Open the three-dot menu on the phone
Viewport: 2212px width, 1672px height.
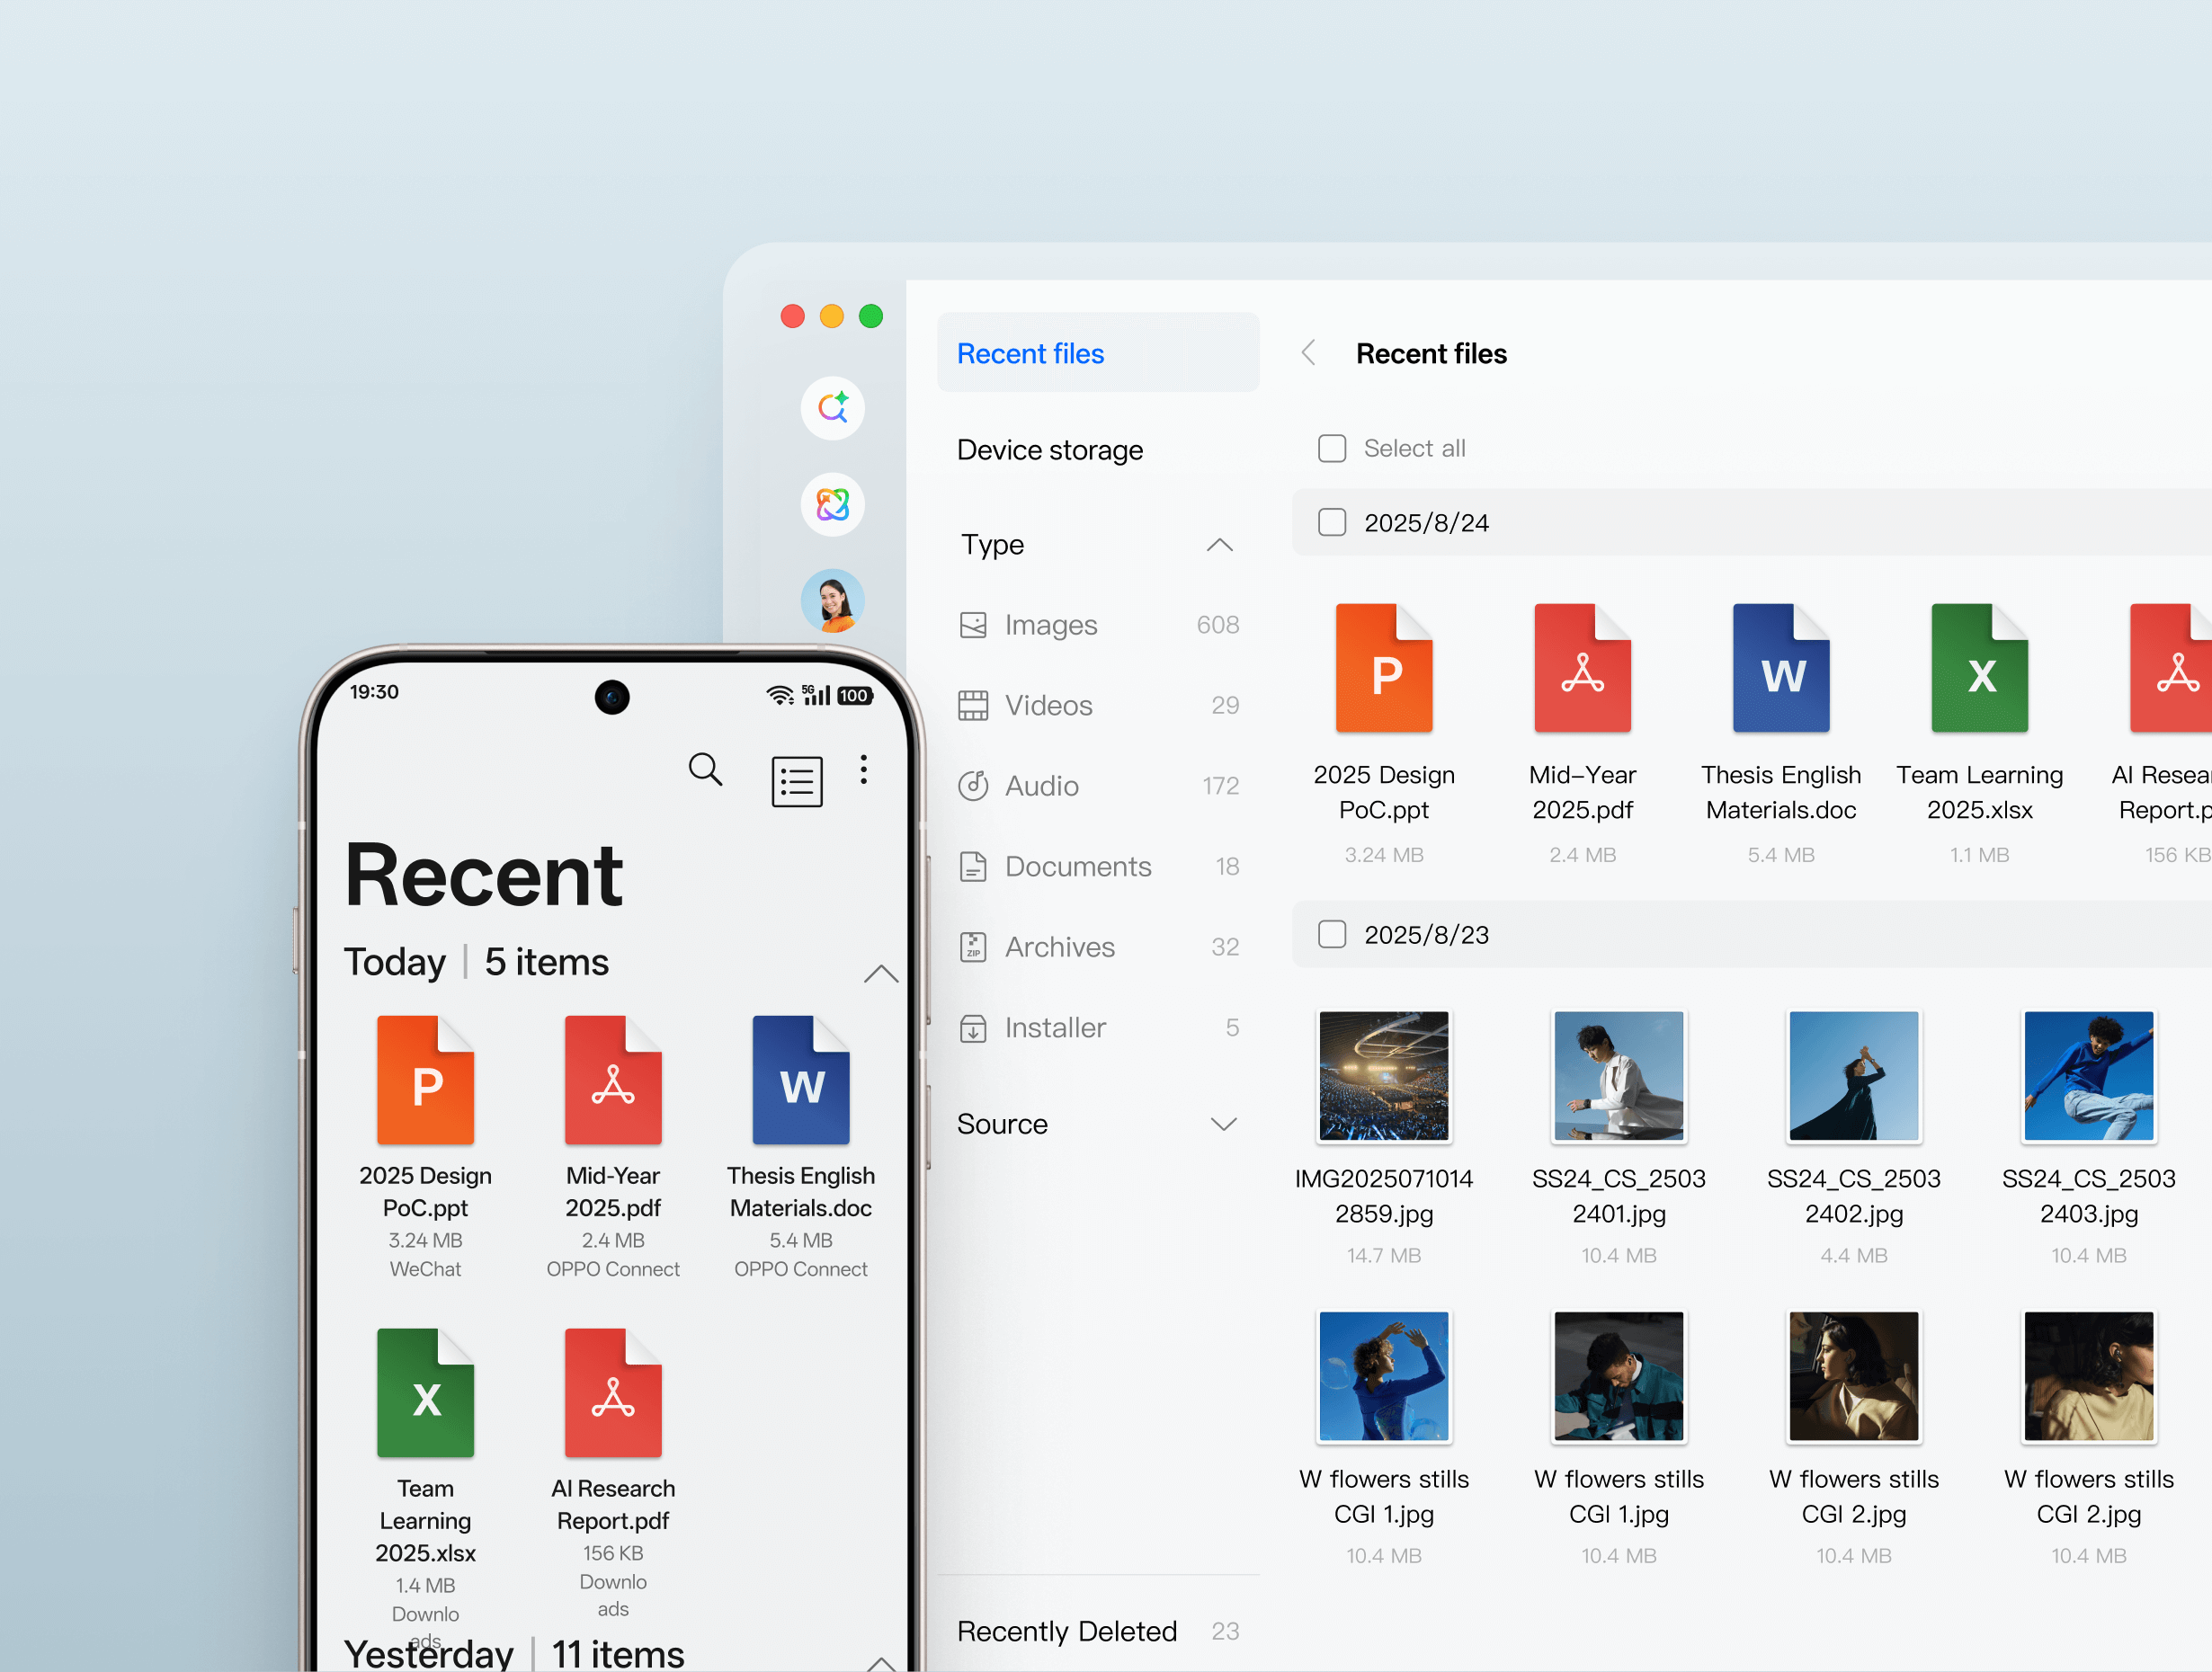[864, 769]
